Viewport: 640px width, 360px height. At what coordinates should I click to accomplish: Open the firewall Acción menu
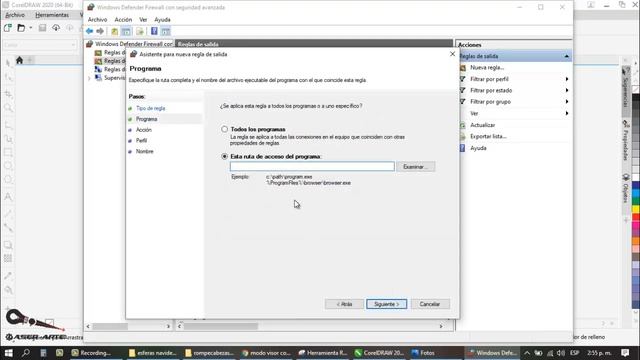tap(123, 20)
